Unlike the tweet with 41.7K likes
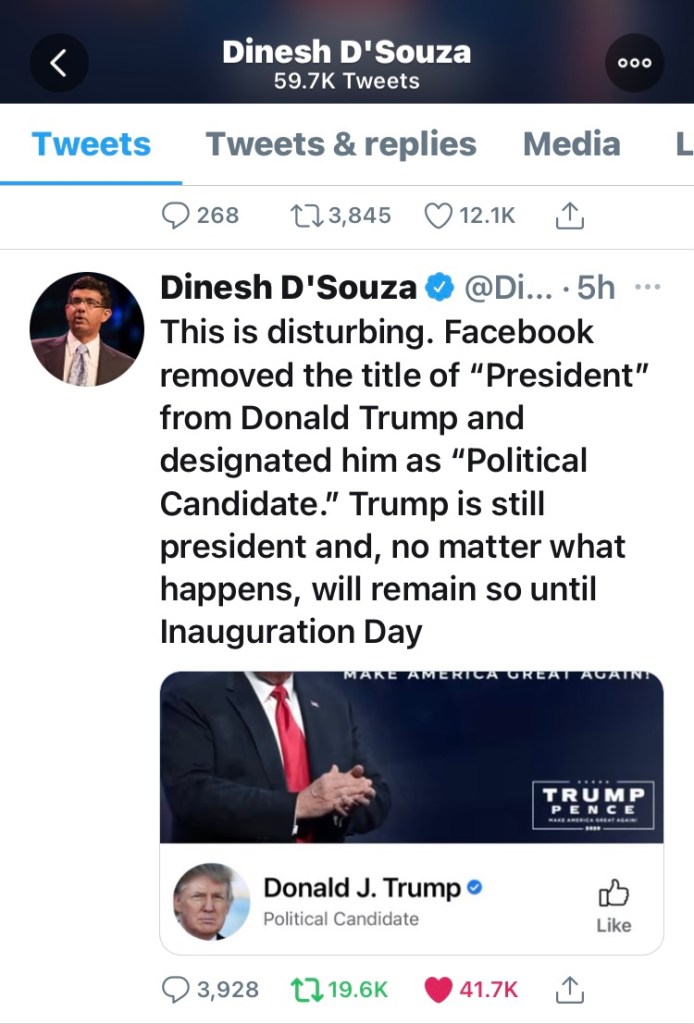 click(x=439, y=990)
